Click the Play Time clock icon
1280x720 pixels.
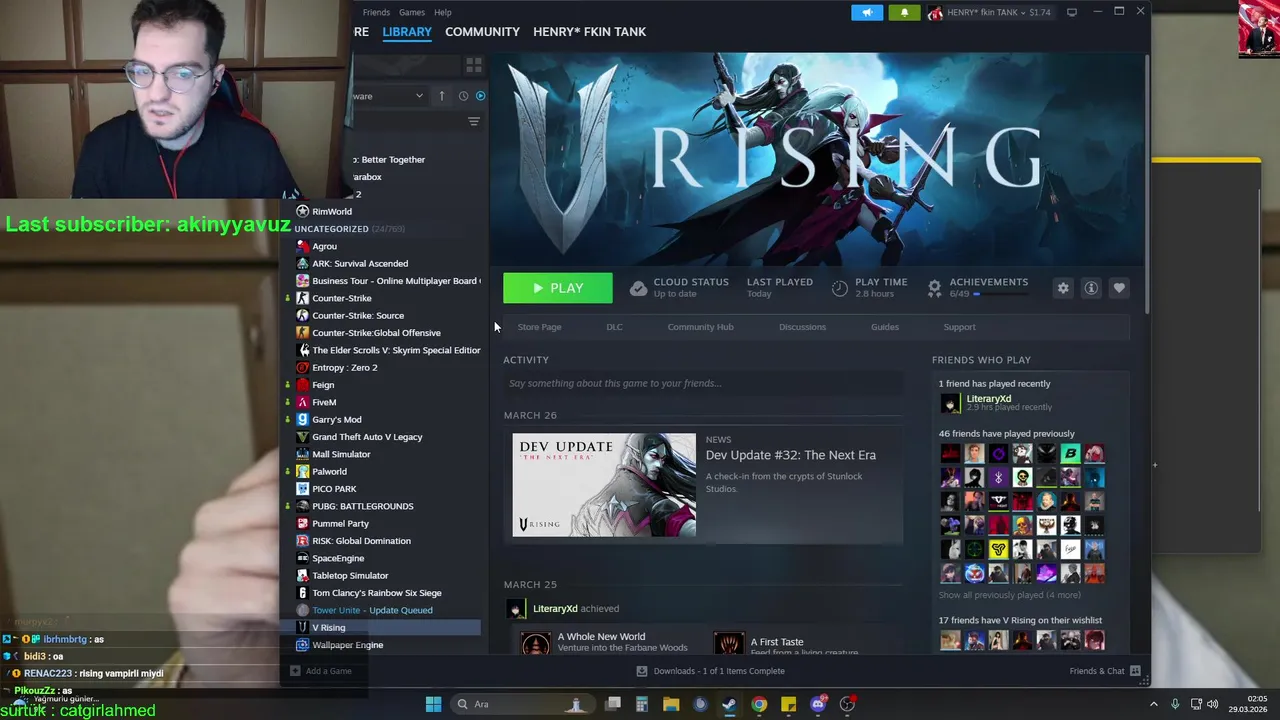(x=840, y=288)
